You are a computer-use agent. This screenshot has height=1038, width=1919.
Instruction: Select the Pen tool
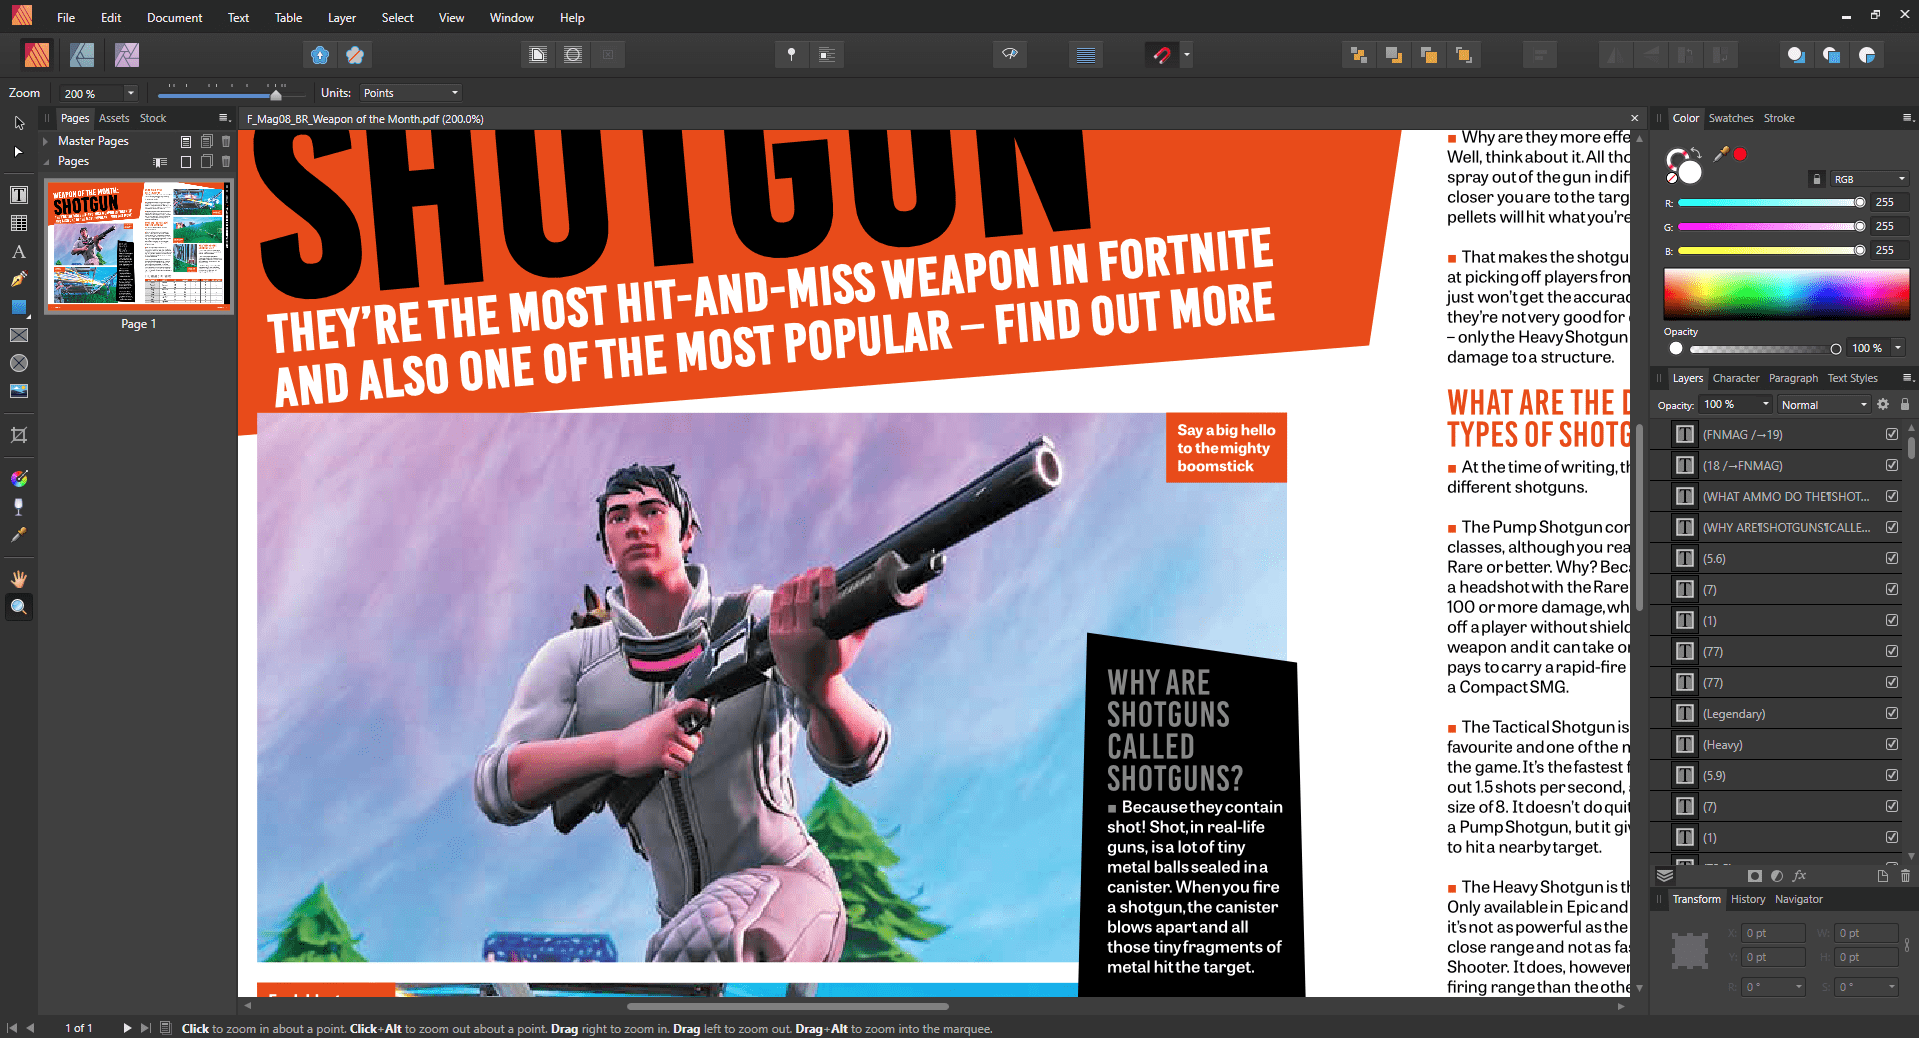coord(19,279)
